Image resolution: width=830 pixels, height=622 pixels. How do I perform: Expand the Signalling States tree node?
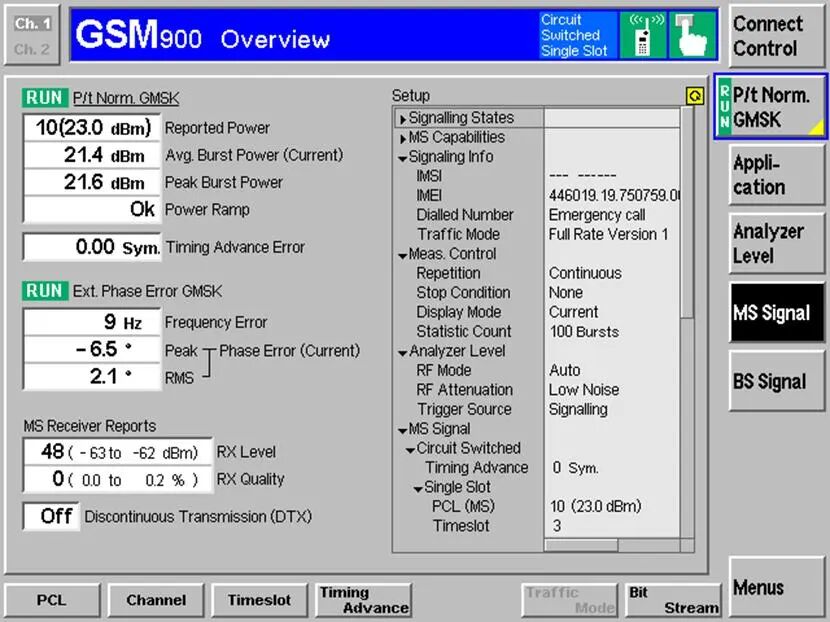pyautogui.click(x=403, y=119)
